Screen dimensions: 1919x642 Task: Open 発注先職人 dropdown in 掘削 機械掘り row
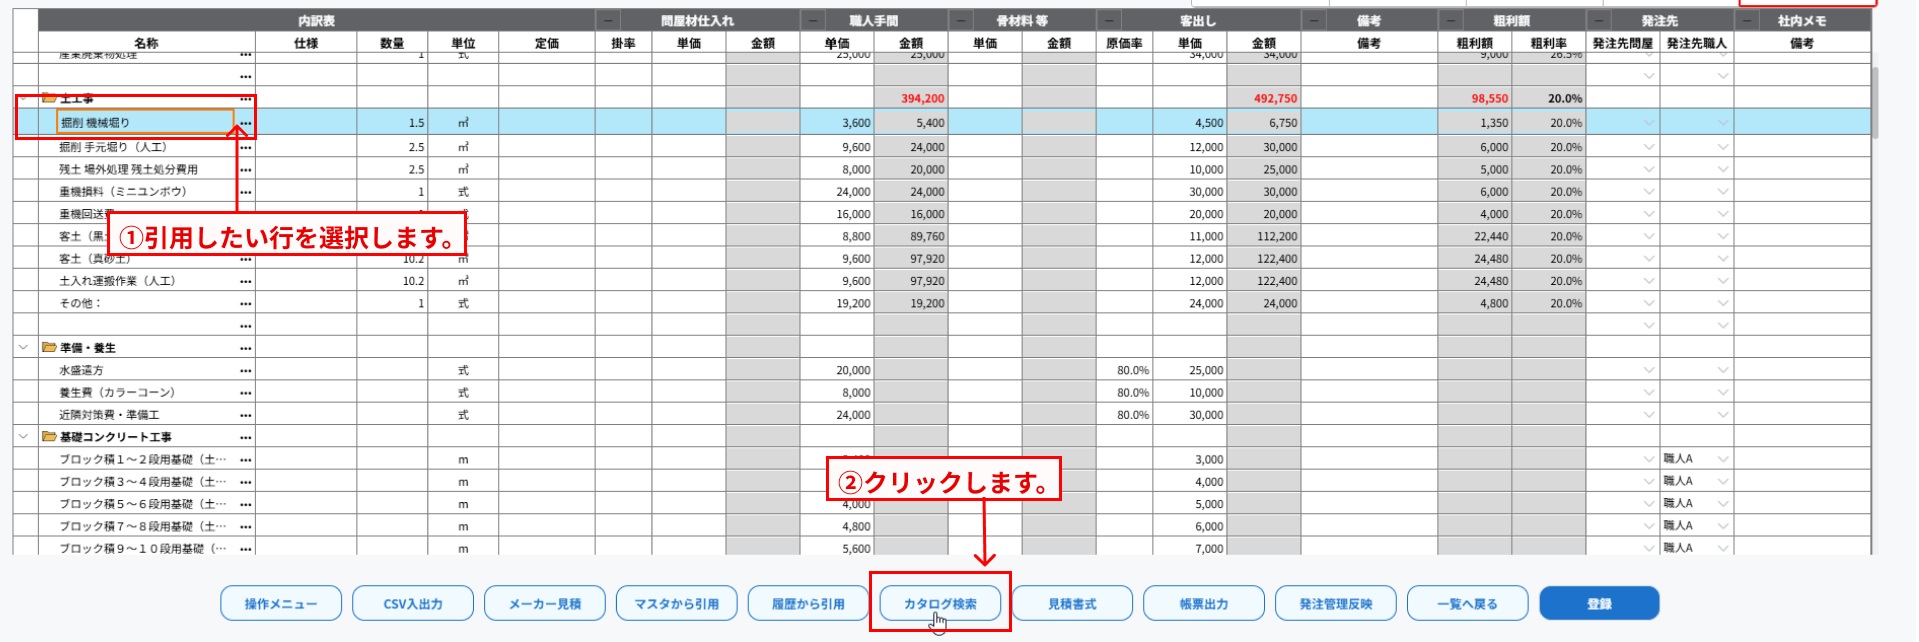pos(1723,123)
